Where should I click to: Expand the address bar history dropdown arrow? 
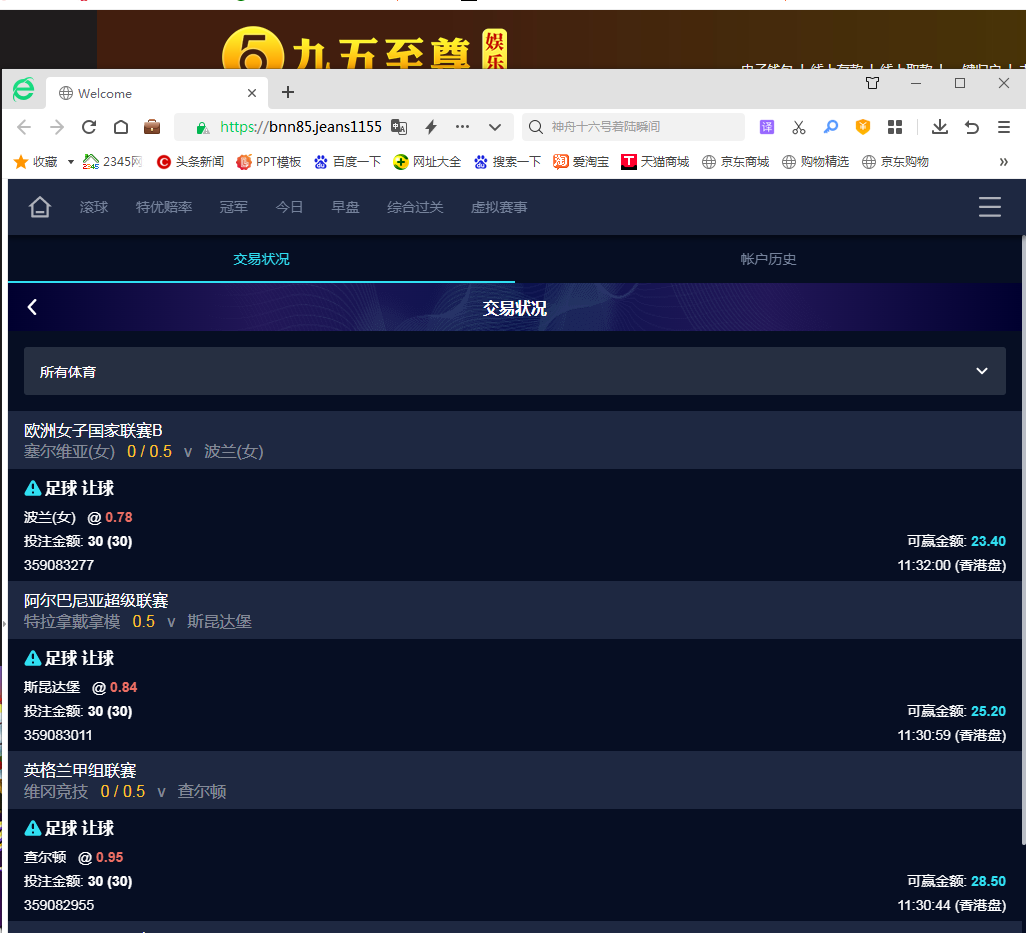pyautogui.click(x=495, y=127)
